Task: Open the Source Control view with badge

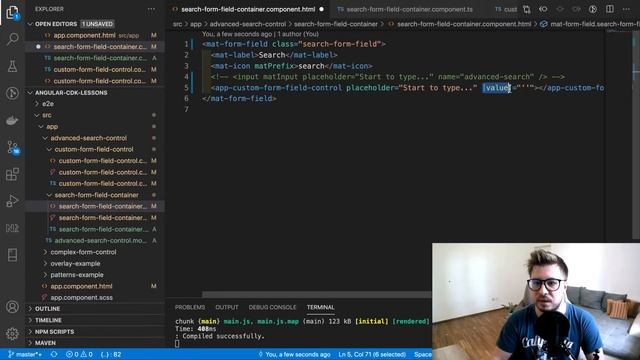Action: point(13,147)
